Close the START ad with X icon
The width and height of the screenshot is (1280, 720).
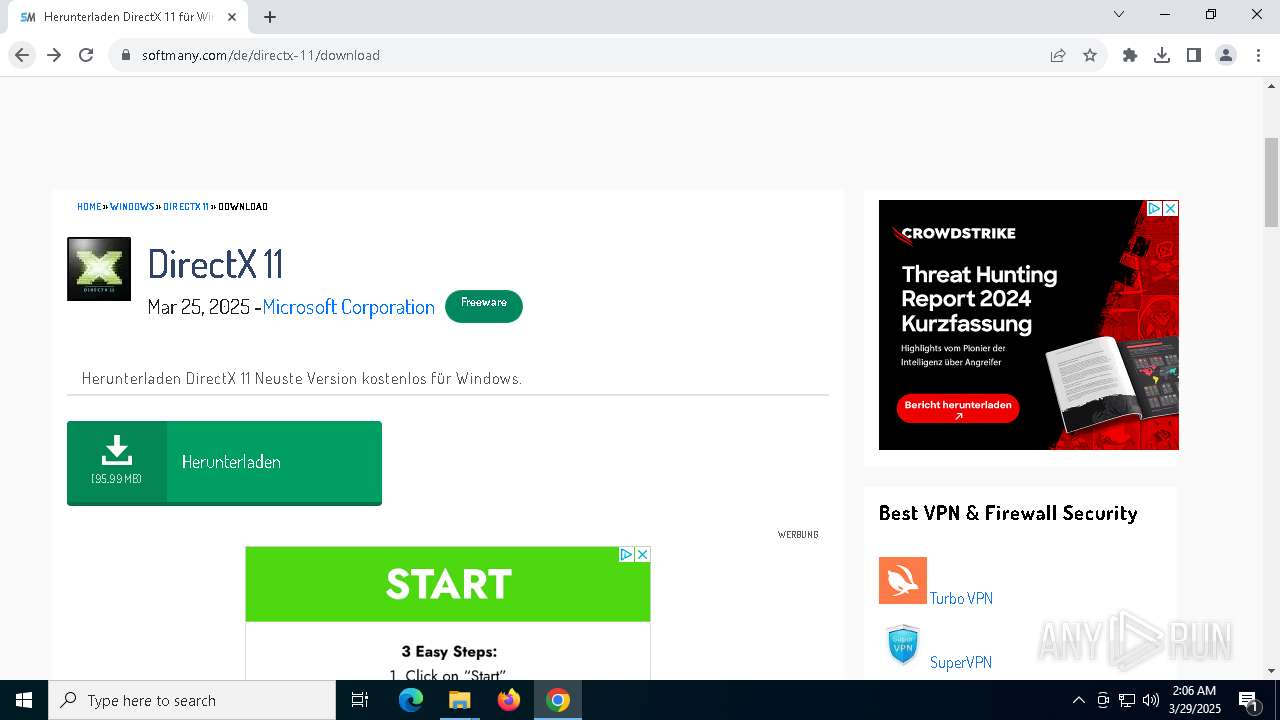click(643, 554)
